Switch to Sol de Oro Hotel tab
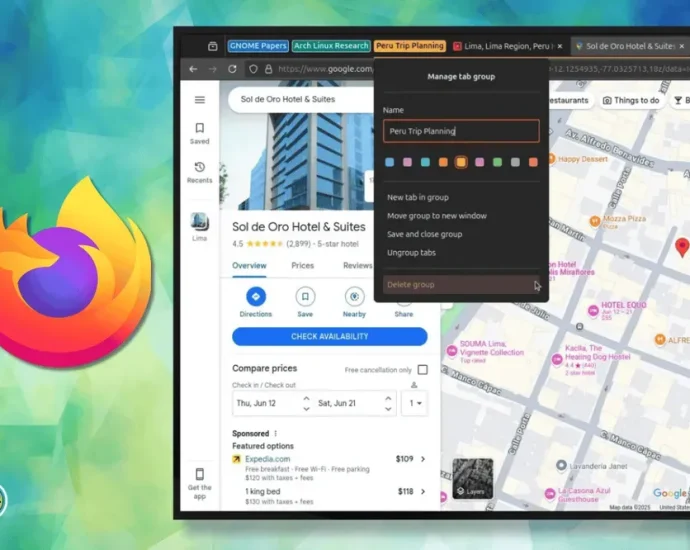The width and height of the screenshot is (690, 550). [x=625, y=46]
